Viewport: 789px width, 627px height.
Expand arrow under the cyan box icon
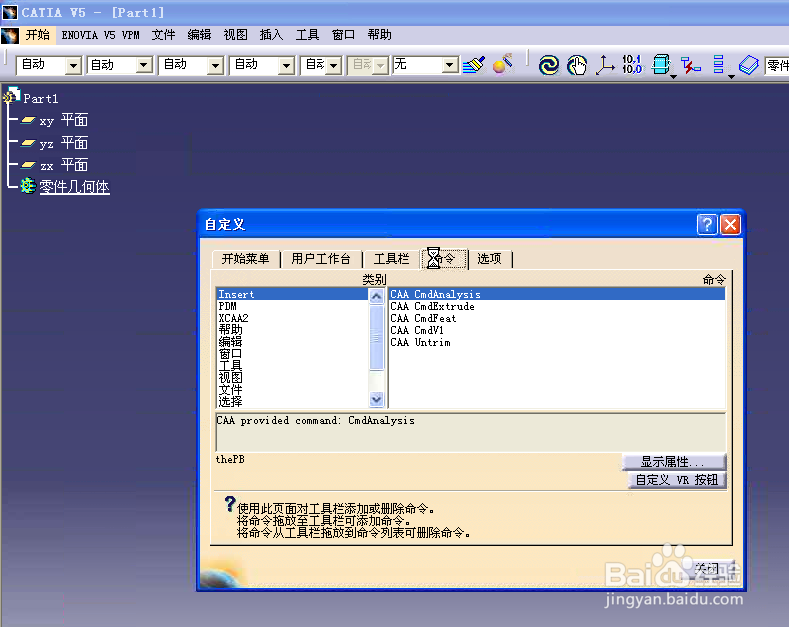(x=673, y=77)
